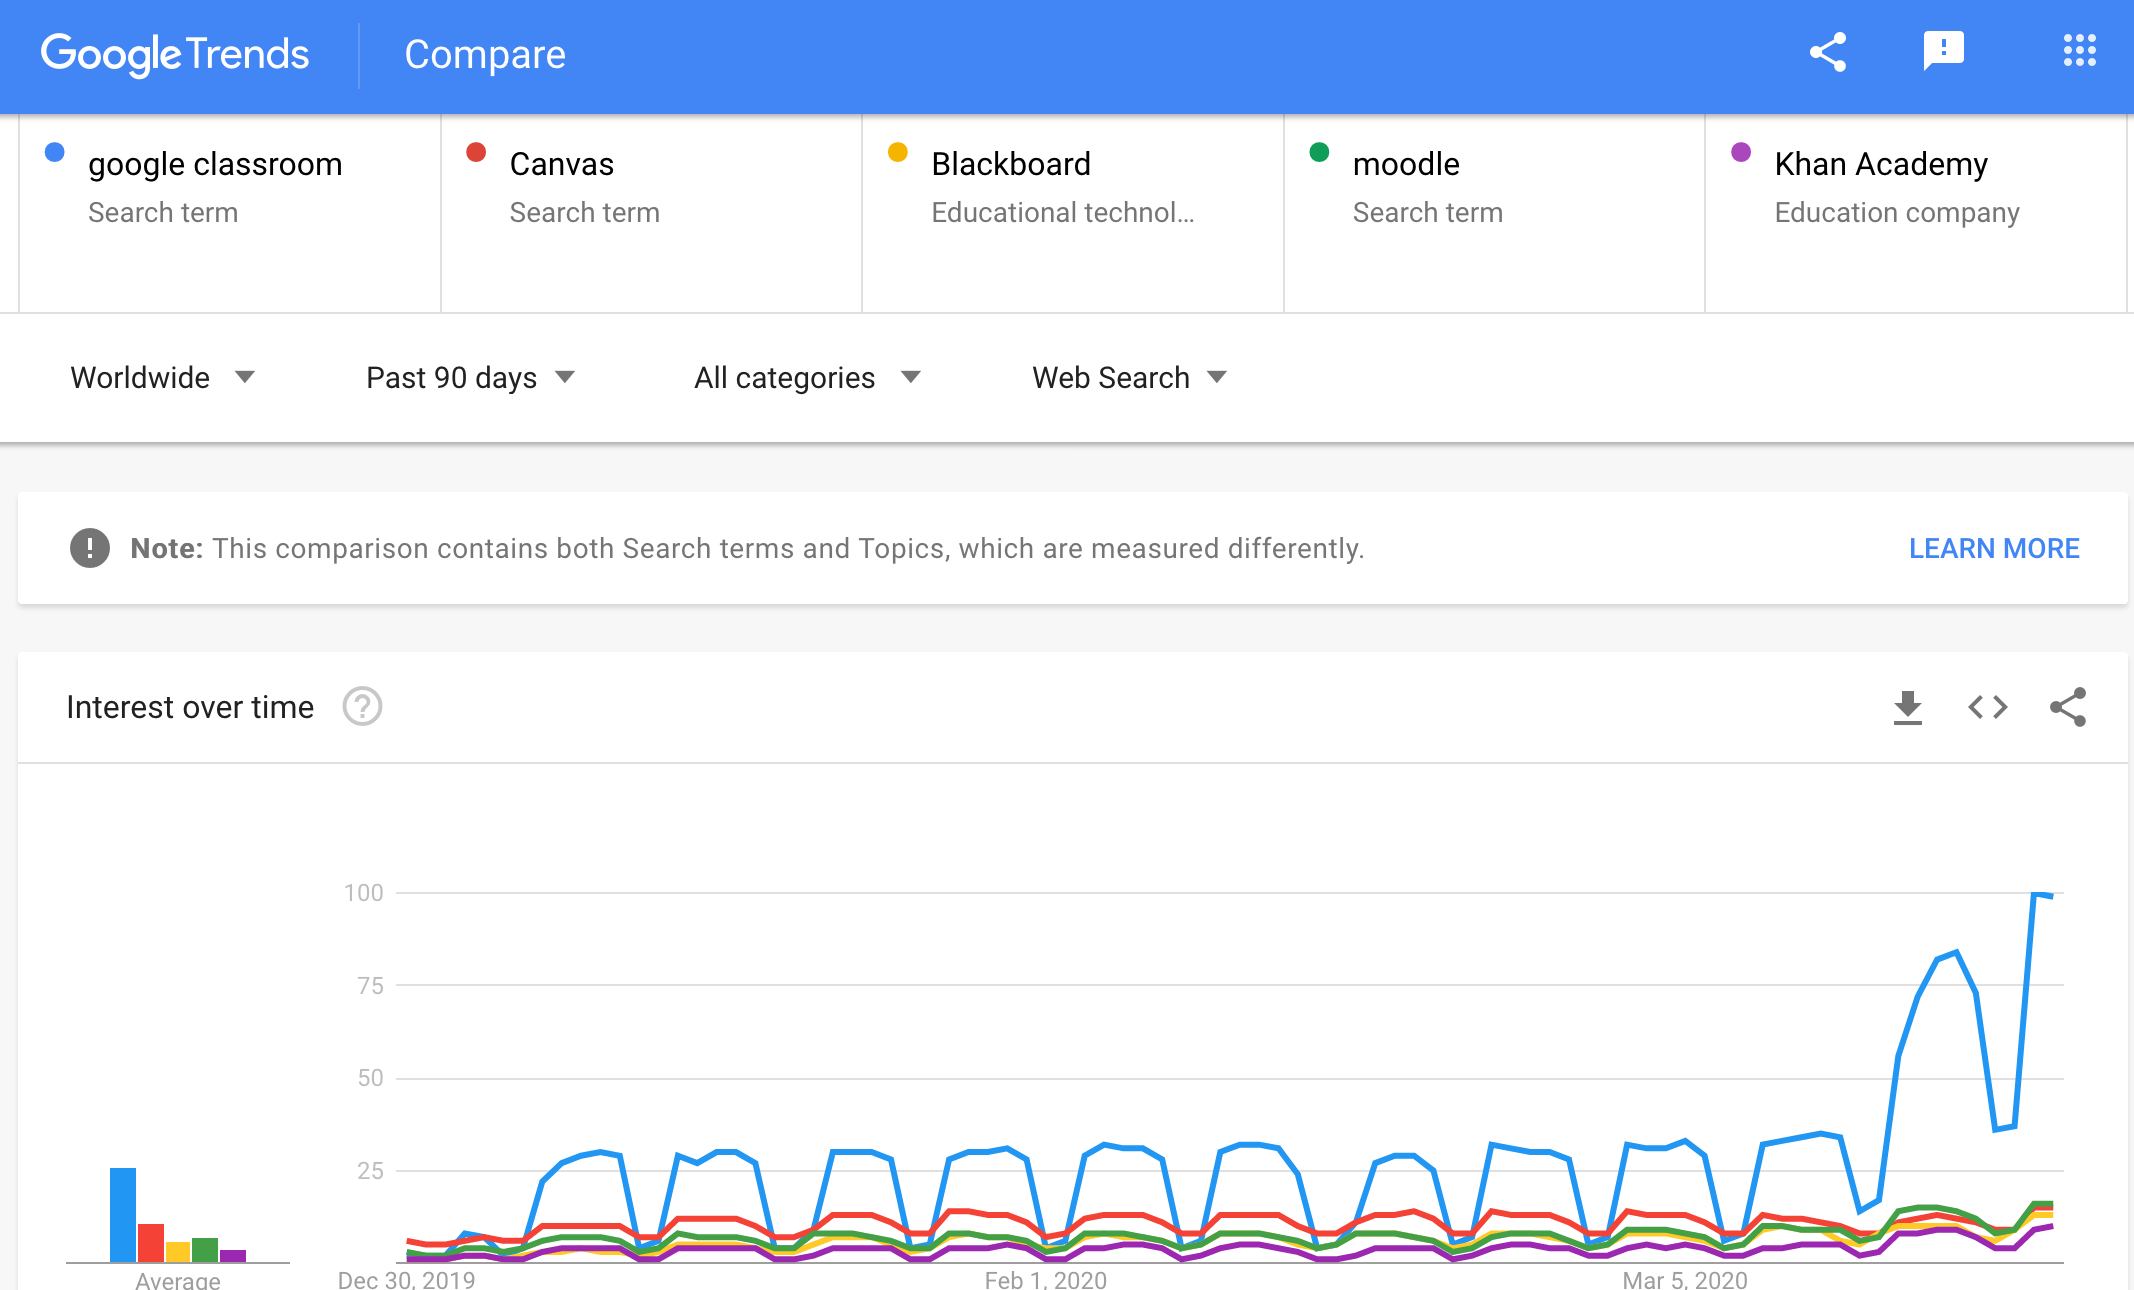Share the Interest over time chart

pyautogui.click(x=2067, y=707)
